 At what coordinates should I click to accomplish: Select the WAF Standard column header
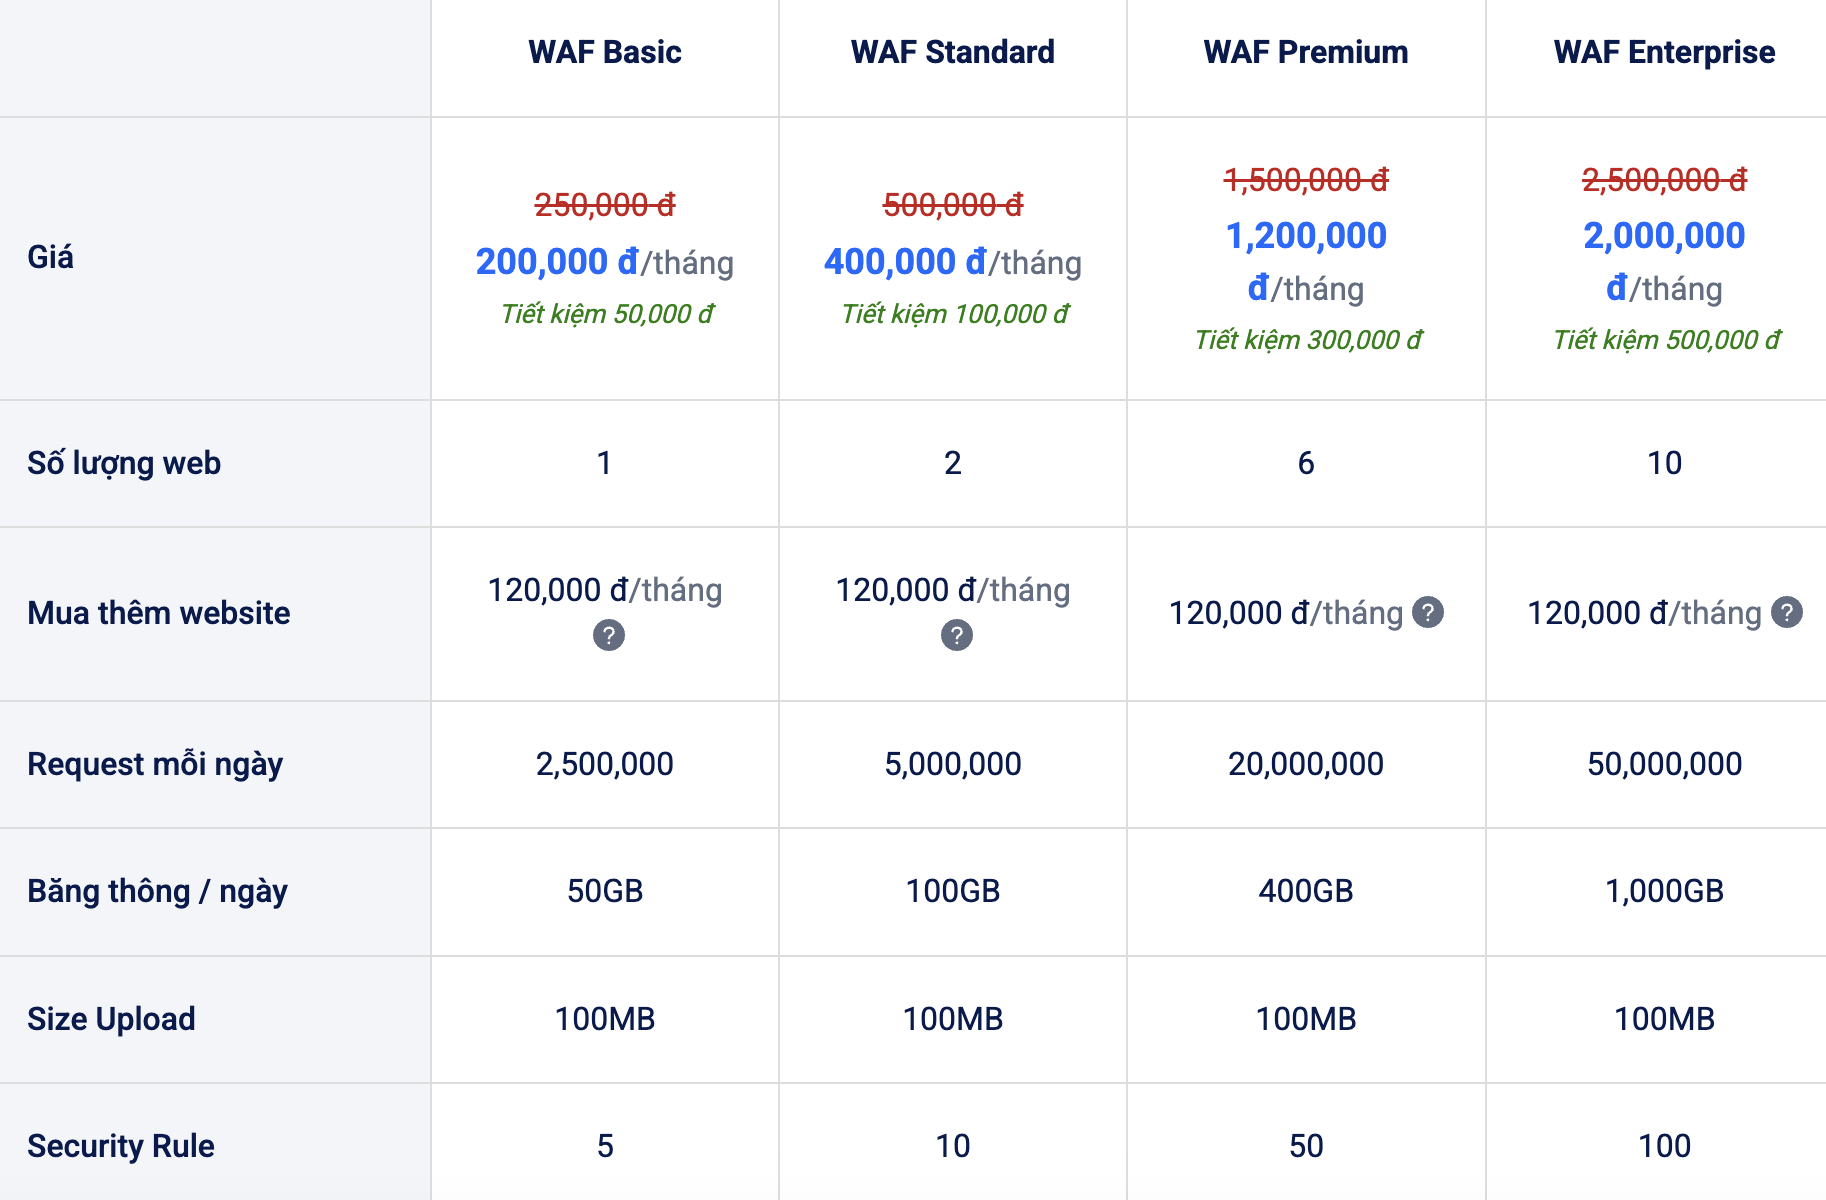[x=952, y=52]
